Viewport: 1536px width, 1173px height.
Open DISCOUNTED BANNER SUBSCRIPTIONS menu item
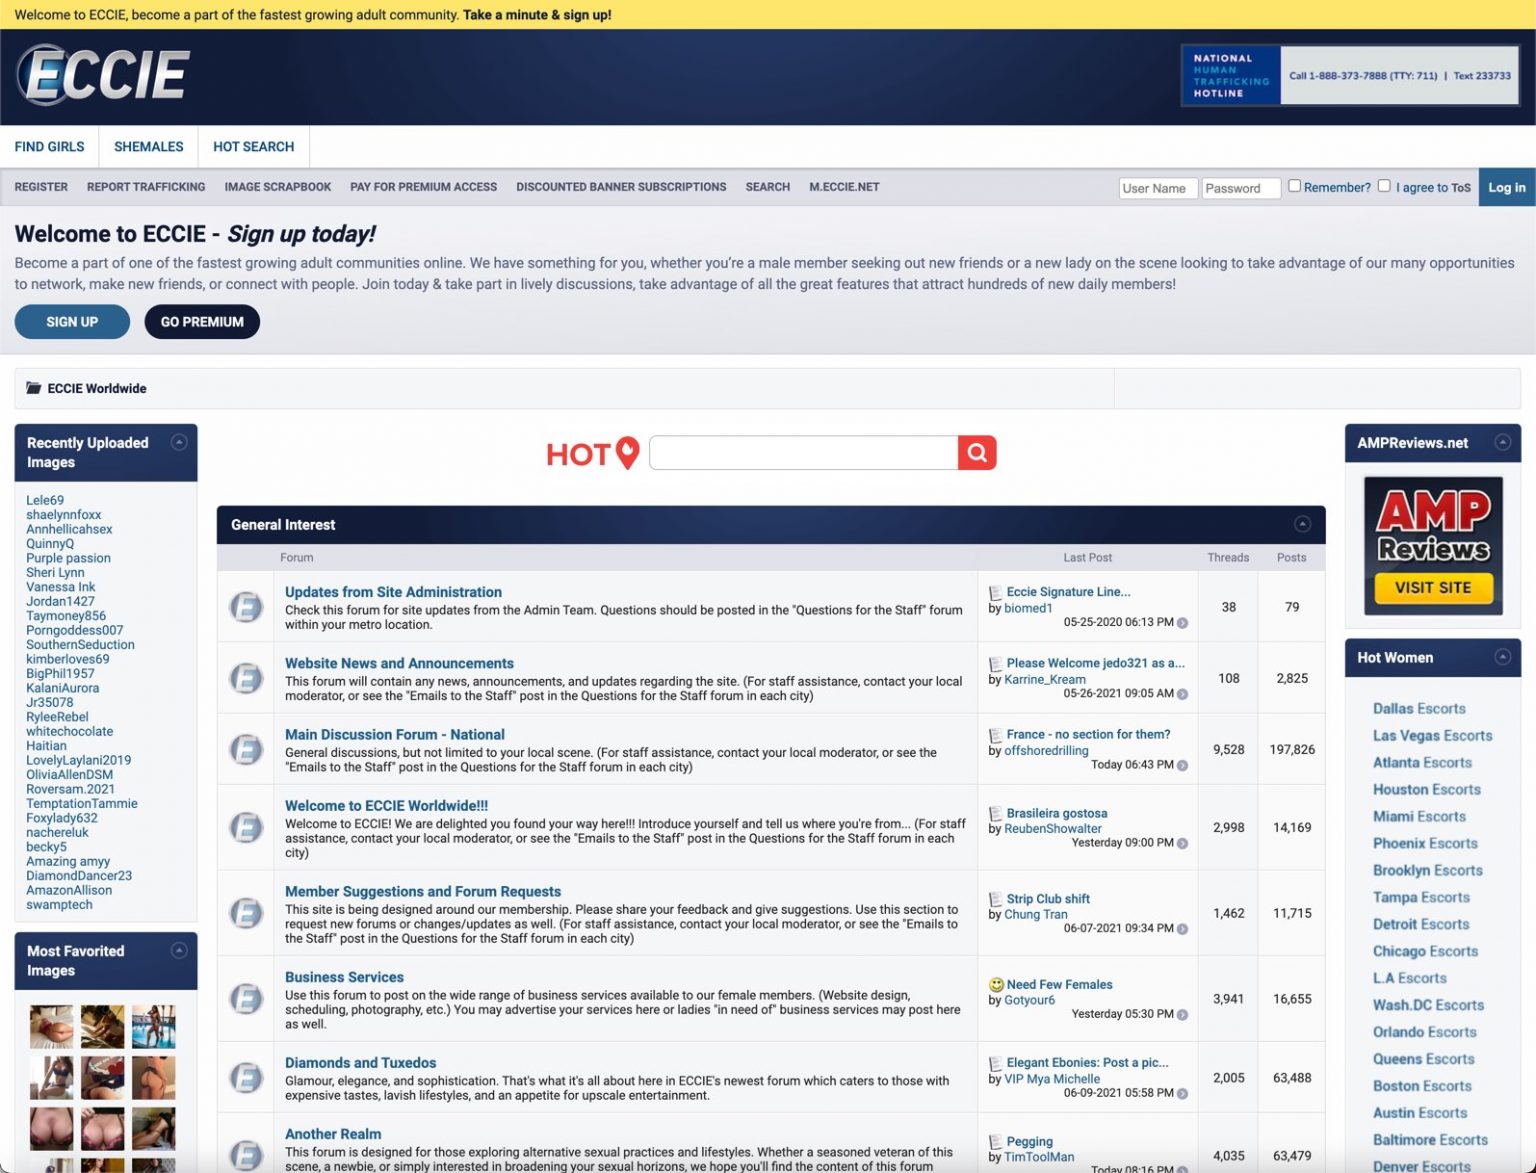(621, 187)
